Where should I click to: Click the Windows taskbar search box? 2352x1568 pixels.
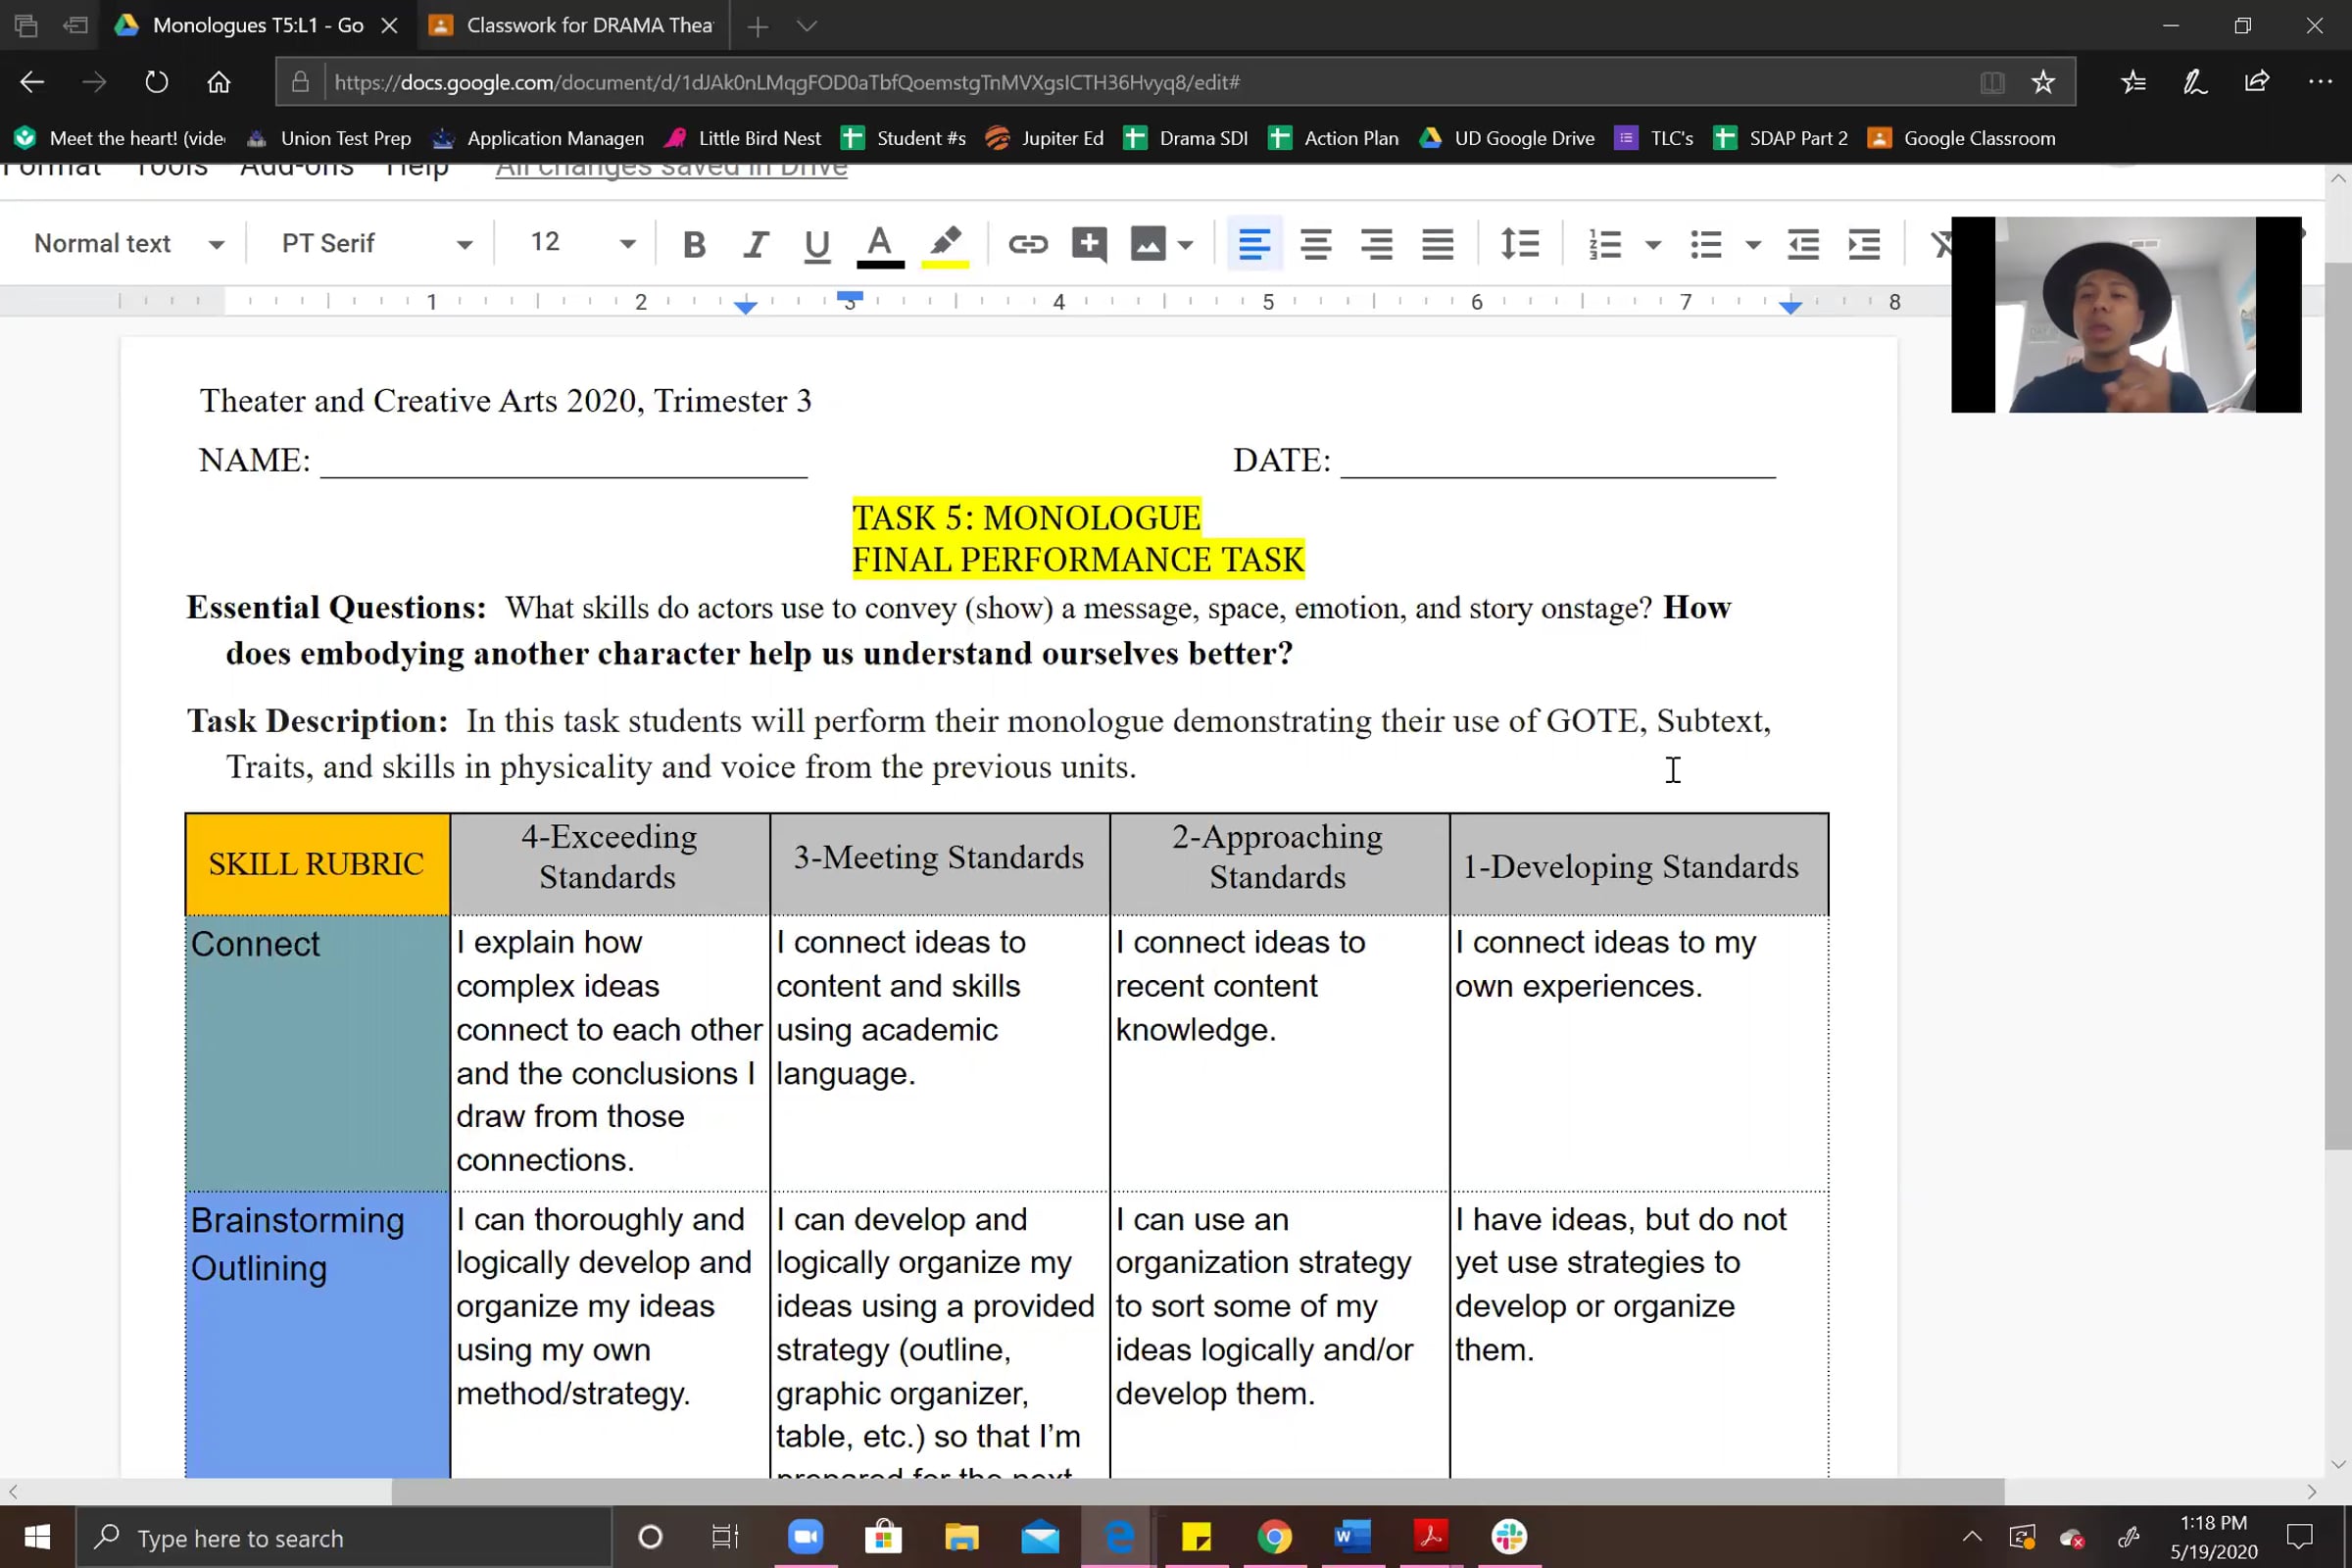pos(344,1538)
